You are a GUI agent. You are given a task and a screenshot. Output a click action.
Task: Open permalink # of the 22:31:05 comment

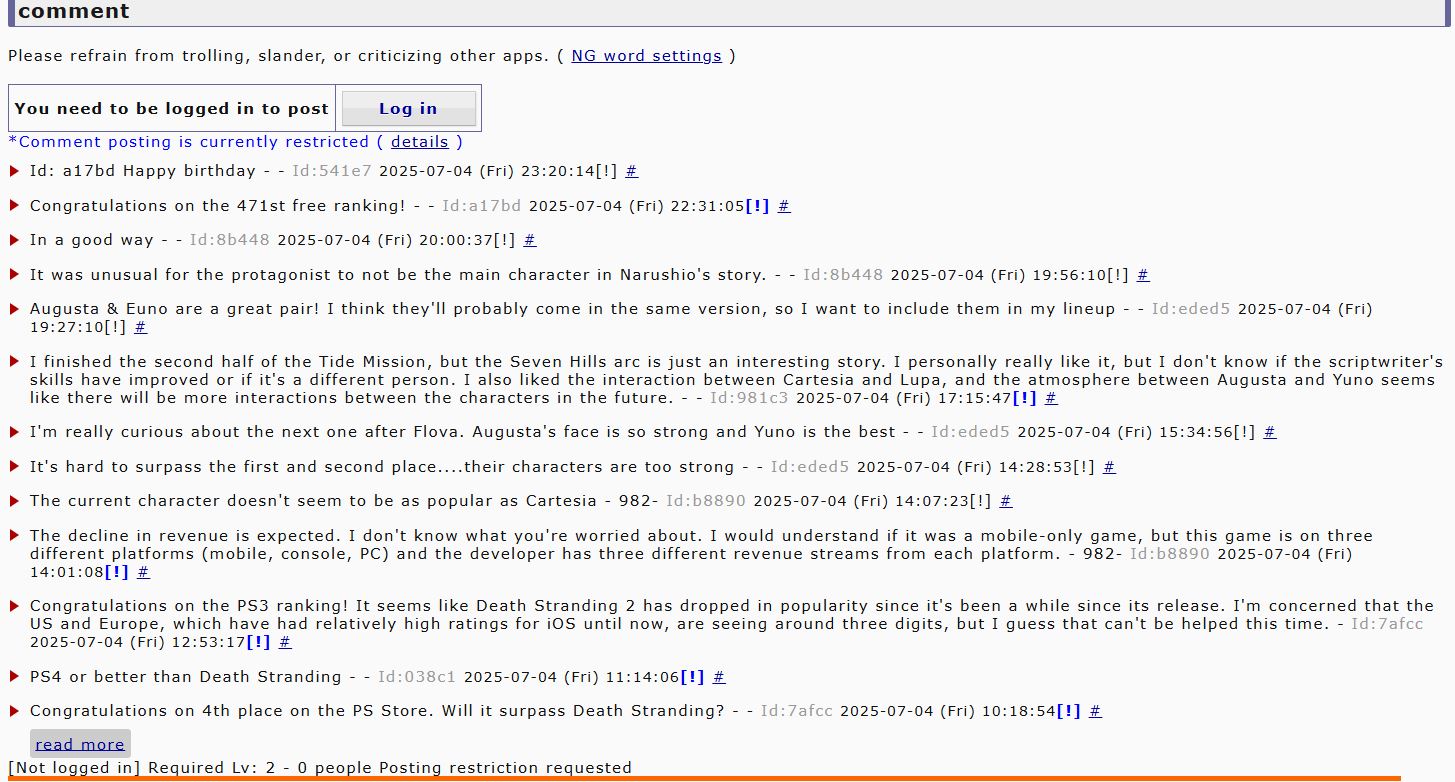click(x=784, y=206)
